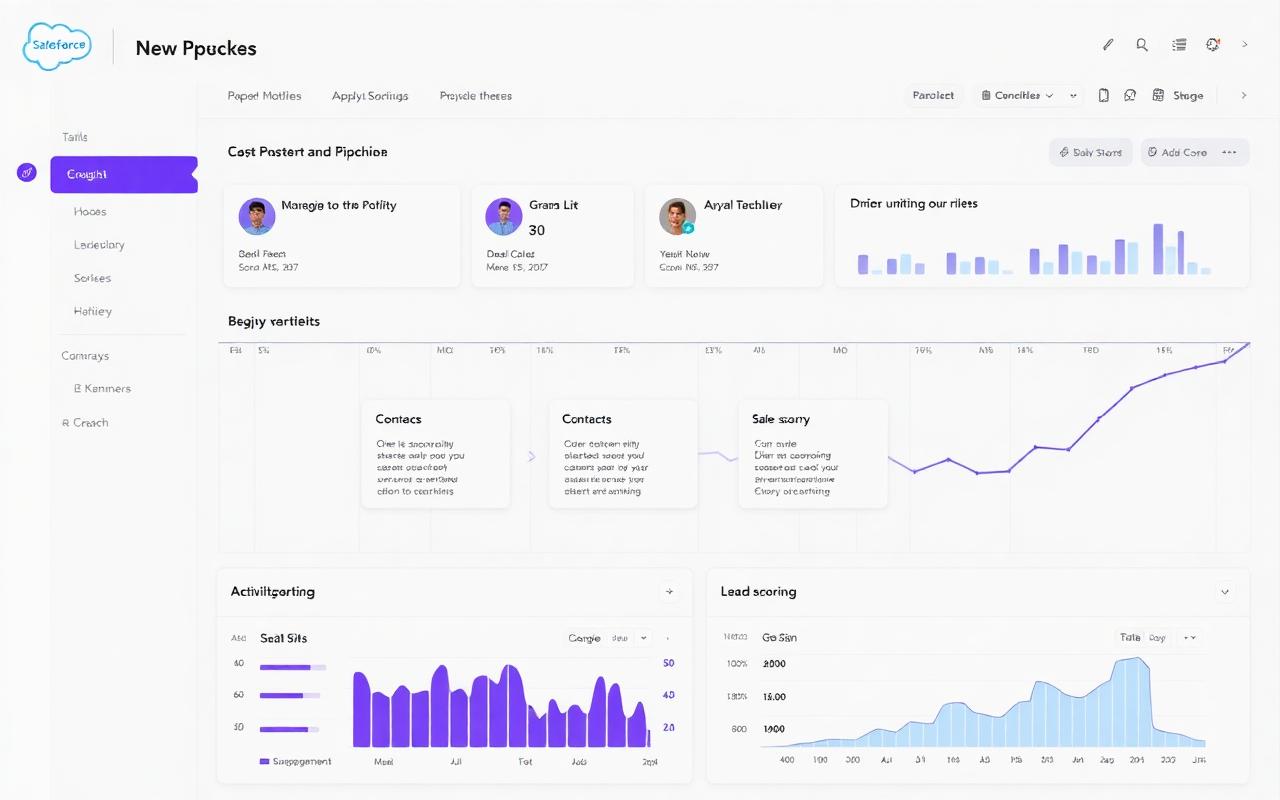The height and width of the screenshot is (800, 1280).
Task: Click the toolbar right chevron after Stage
Action: pos(1244,96)
